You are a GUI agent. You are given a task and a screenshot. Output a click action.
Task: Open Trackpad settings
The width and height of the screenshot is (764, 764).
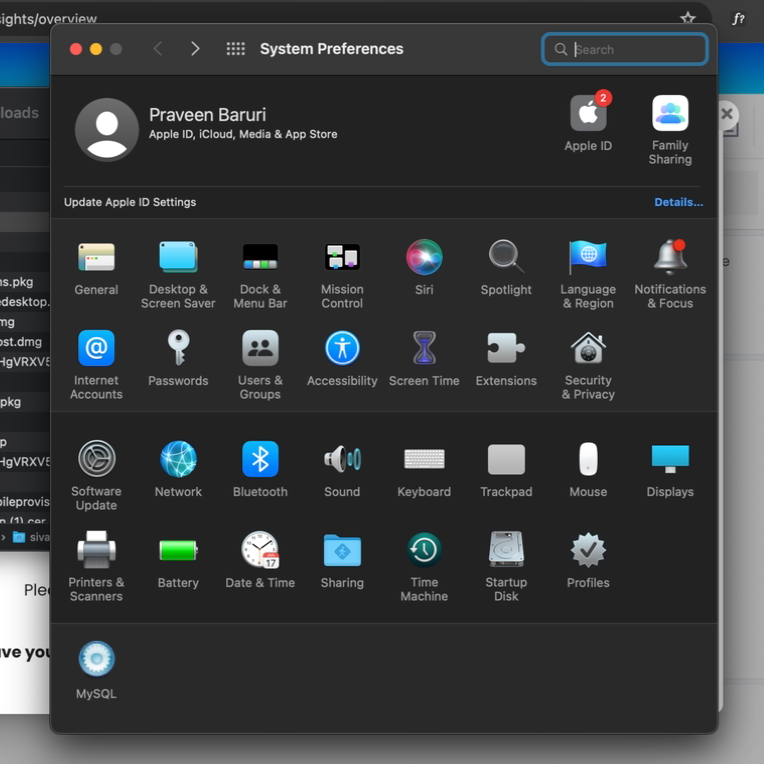506,469
